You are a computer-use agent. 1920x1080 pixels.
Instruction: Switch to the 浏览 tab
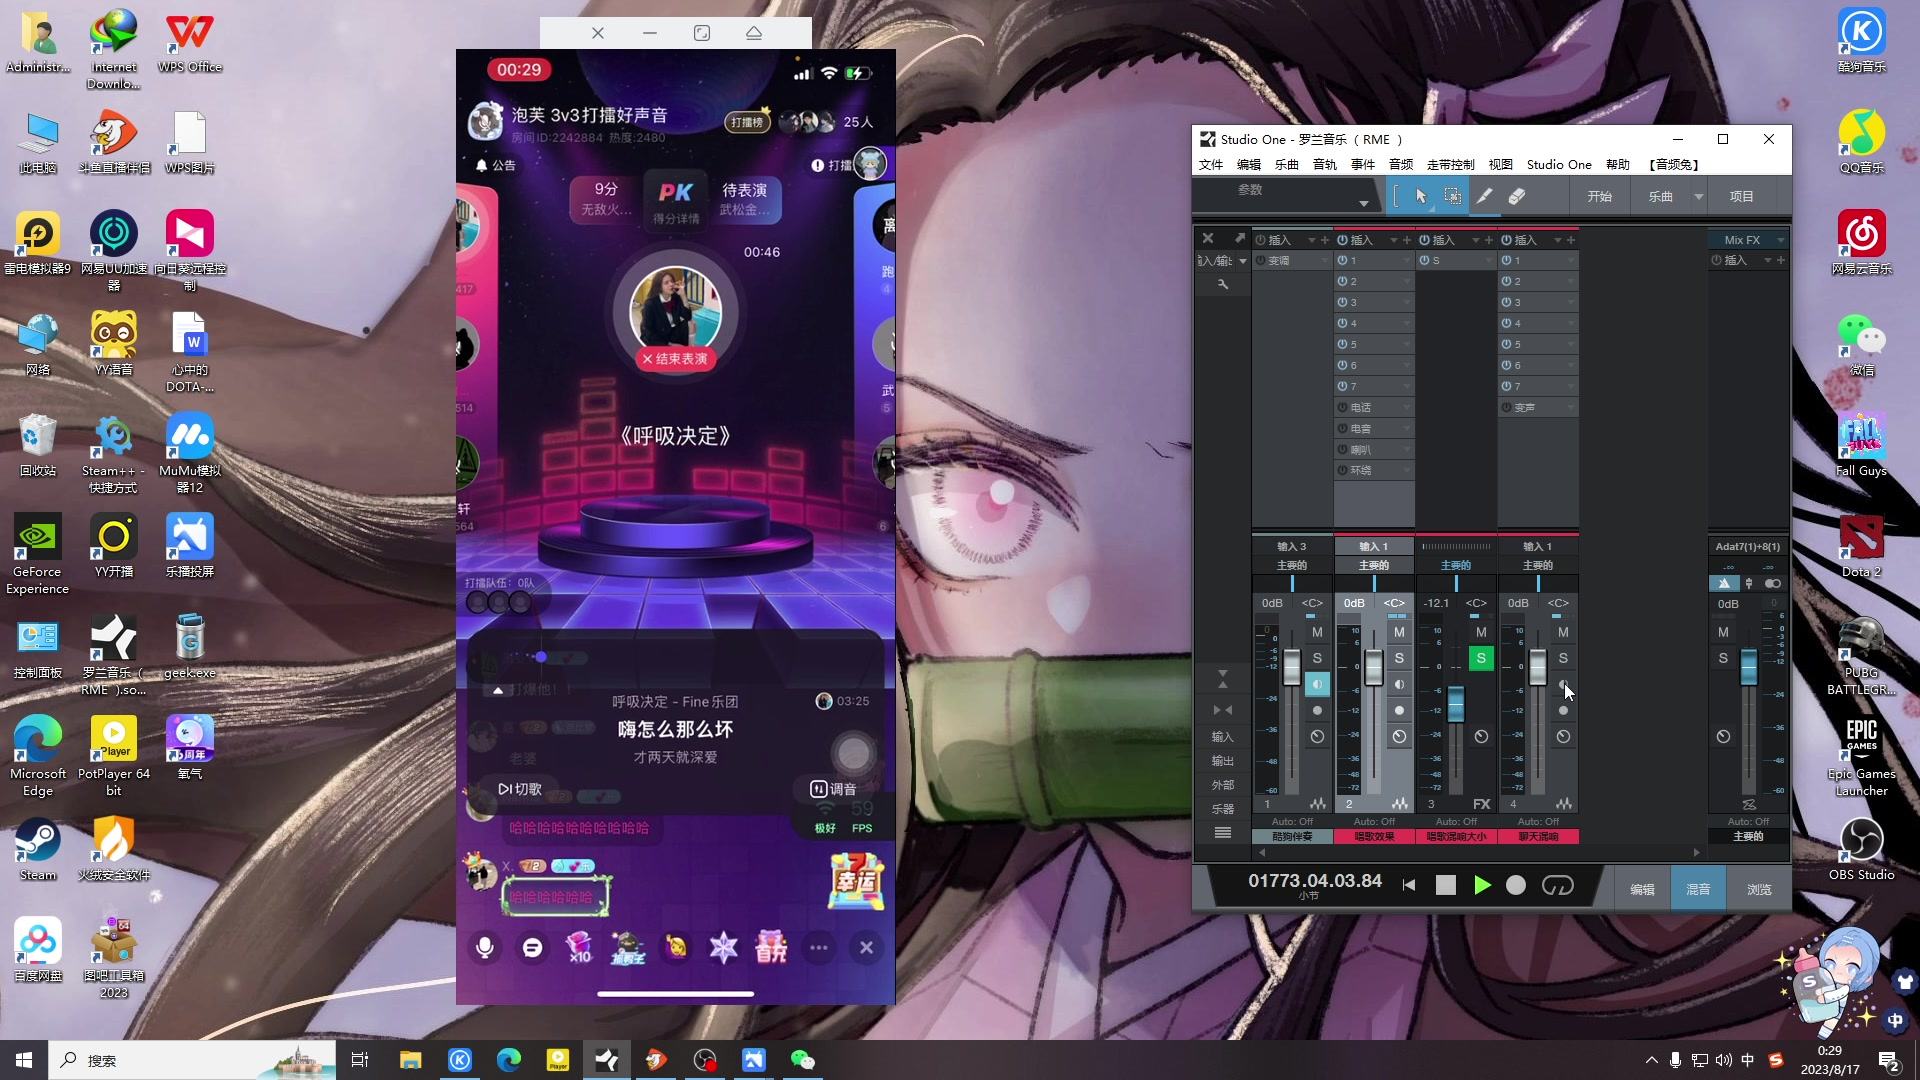pyautogui.click(x=1759, y=889)
